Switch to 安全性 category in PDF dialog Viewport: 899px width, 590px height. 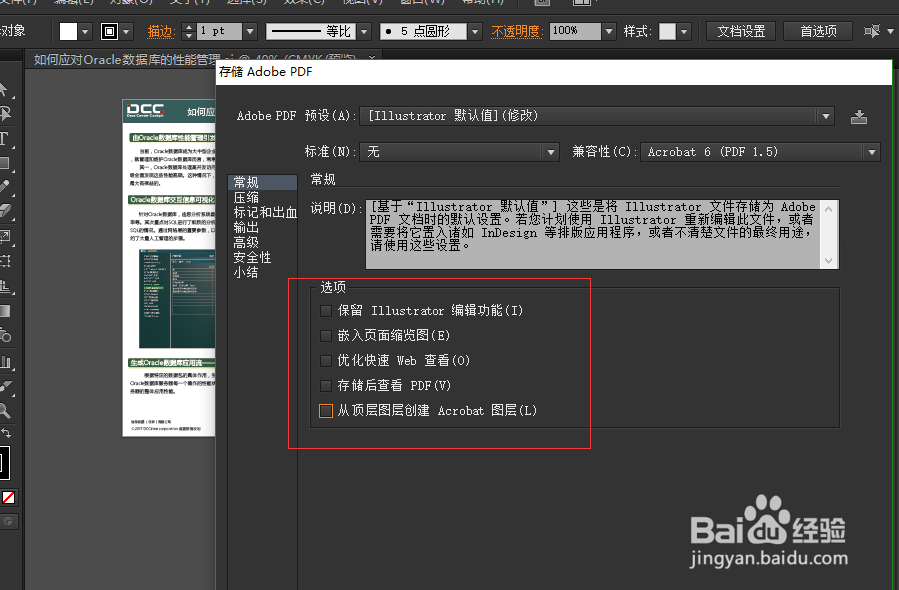pyautogui.click(x=252, y=257)
